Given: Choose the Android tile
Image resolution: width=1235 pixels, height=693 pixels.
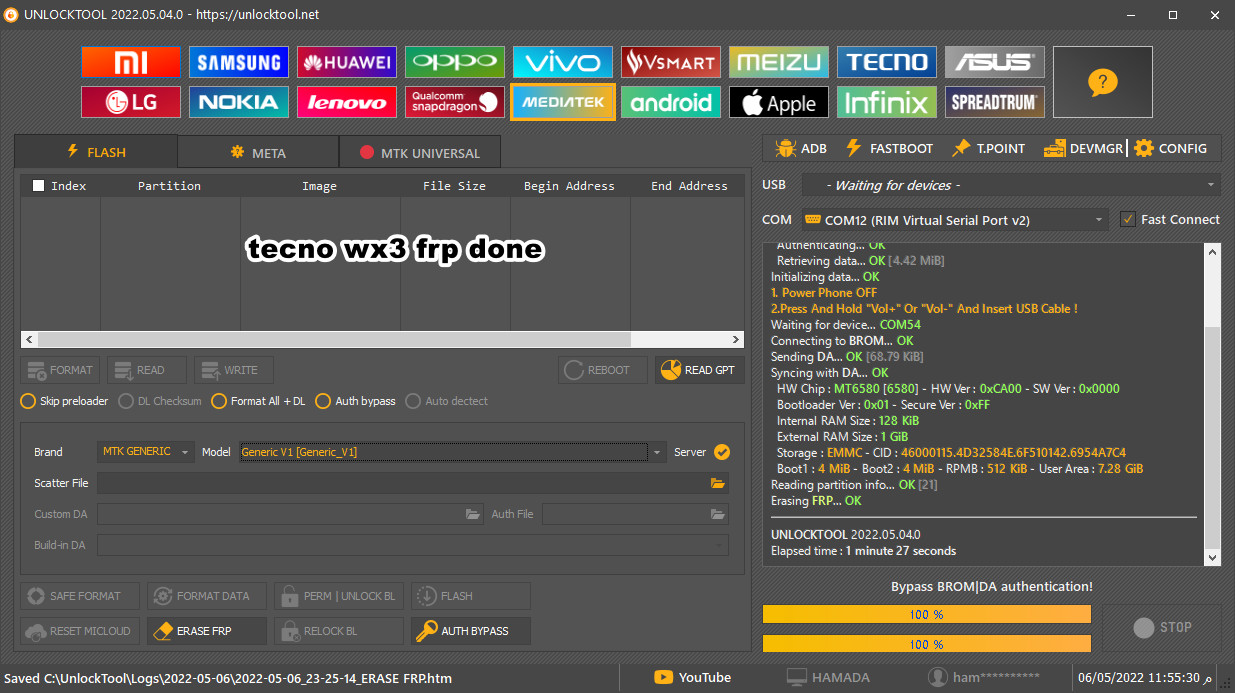Looking at the screenshot, I should [671, 102].
